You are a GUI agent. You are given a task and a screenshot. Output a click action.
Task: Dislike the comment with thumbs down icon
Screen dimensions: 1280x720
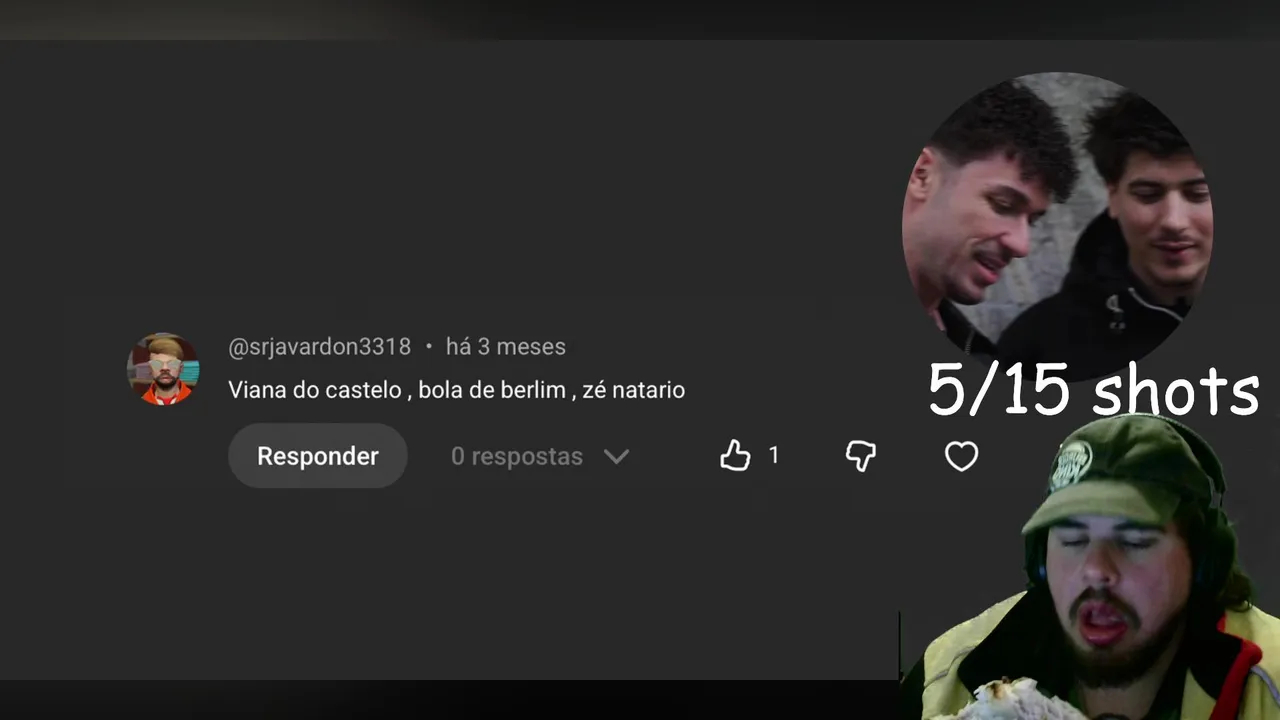coord(860,456)
